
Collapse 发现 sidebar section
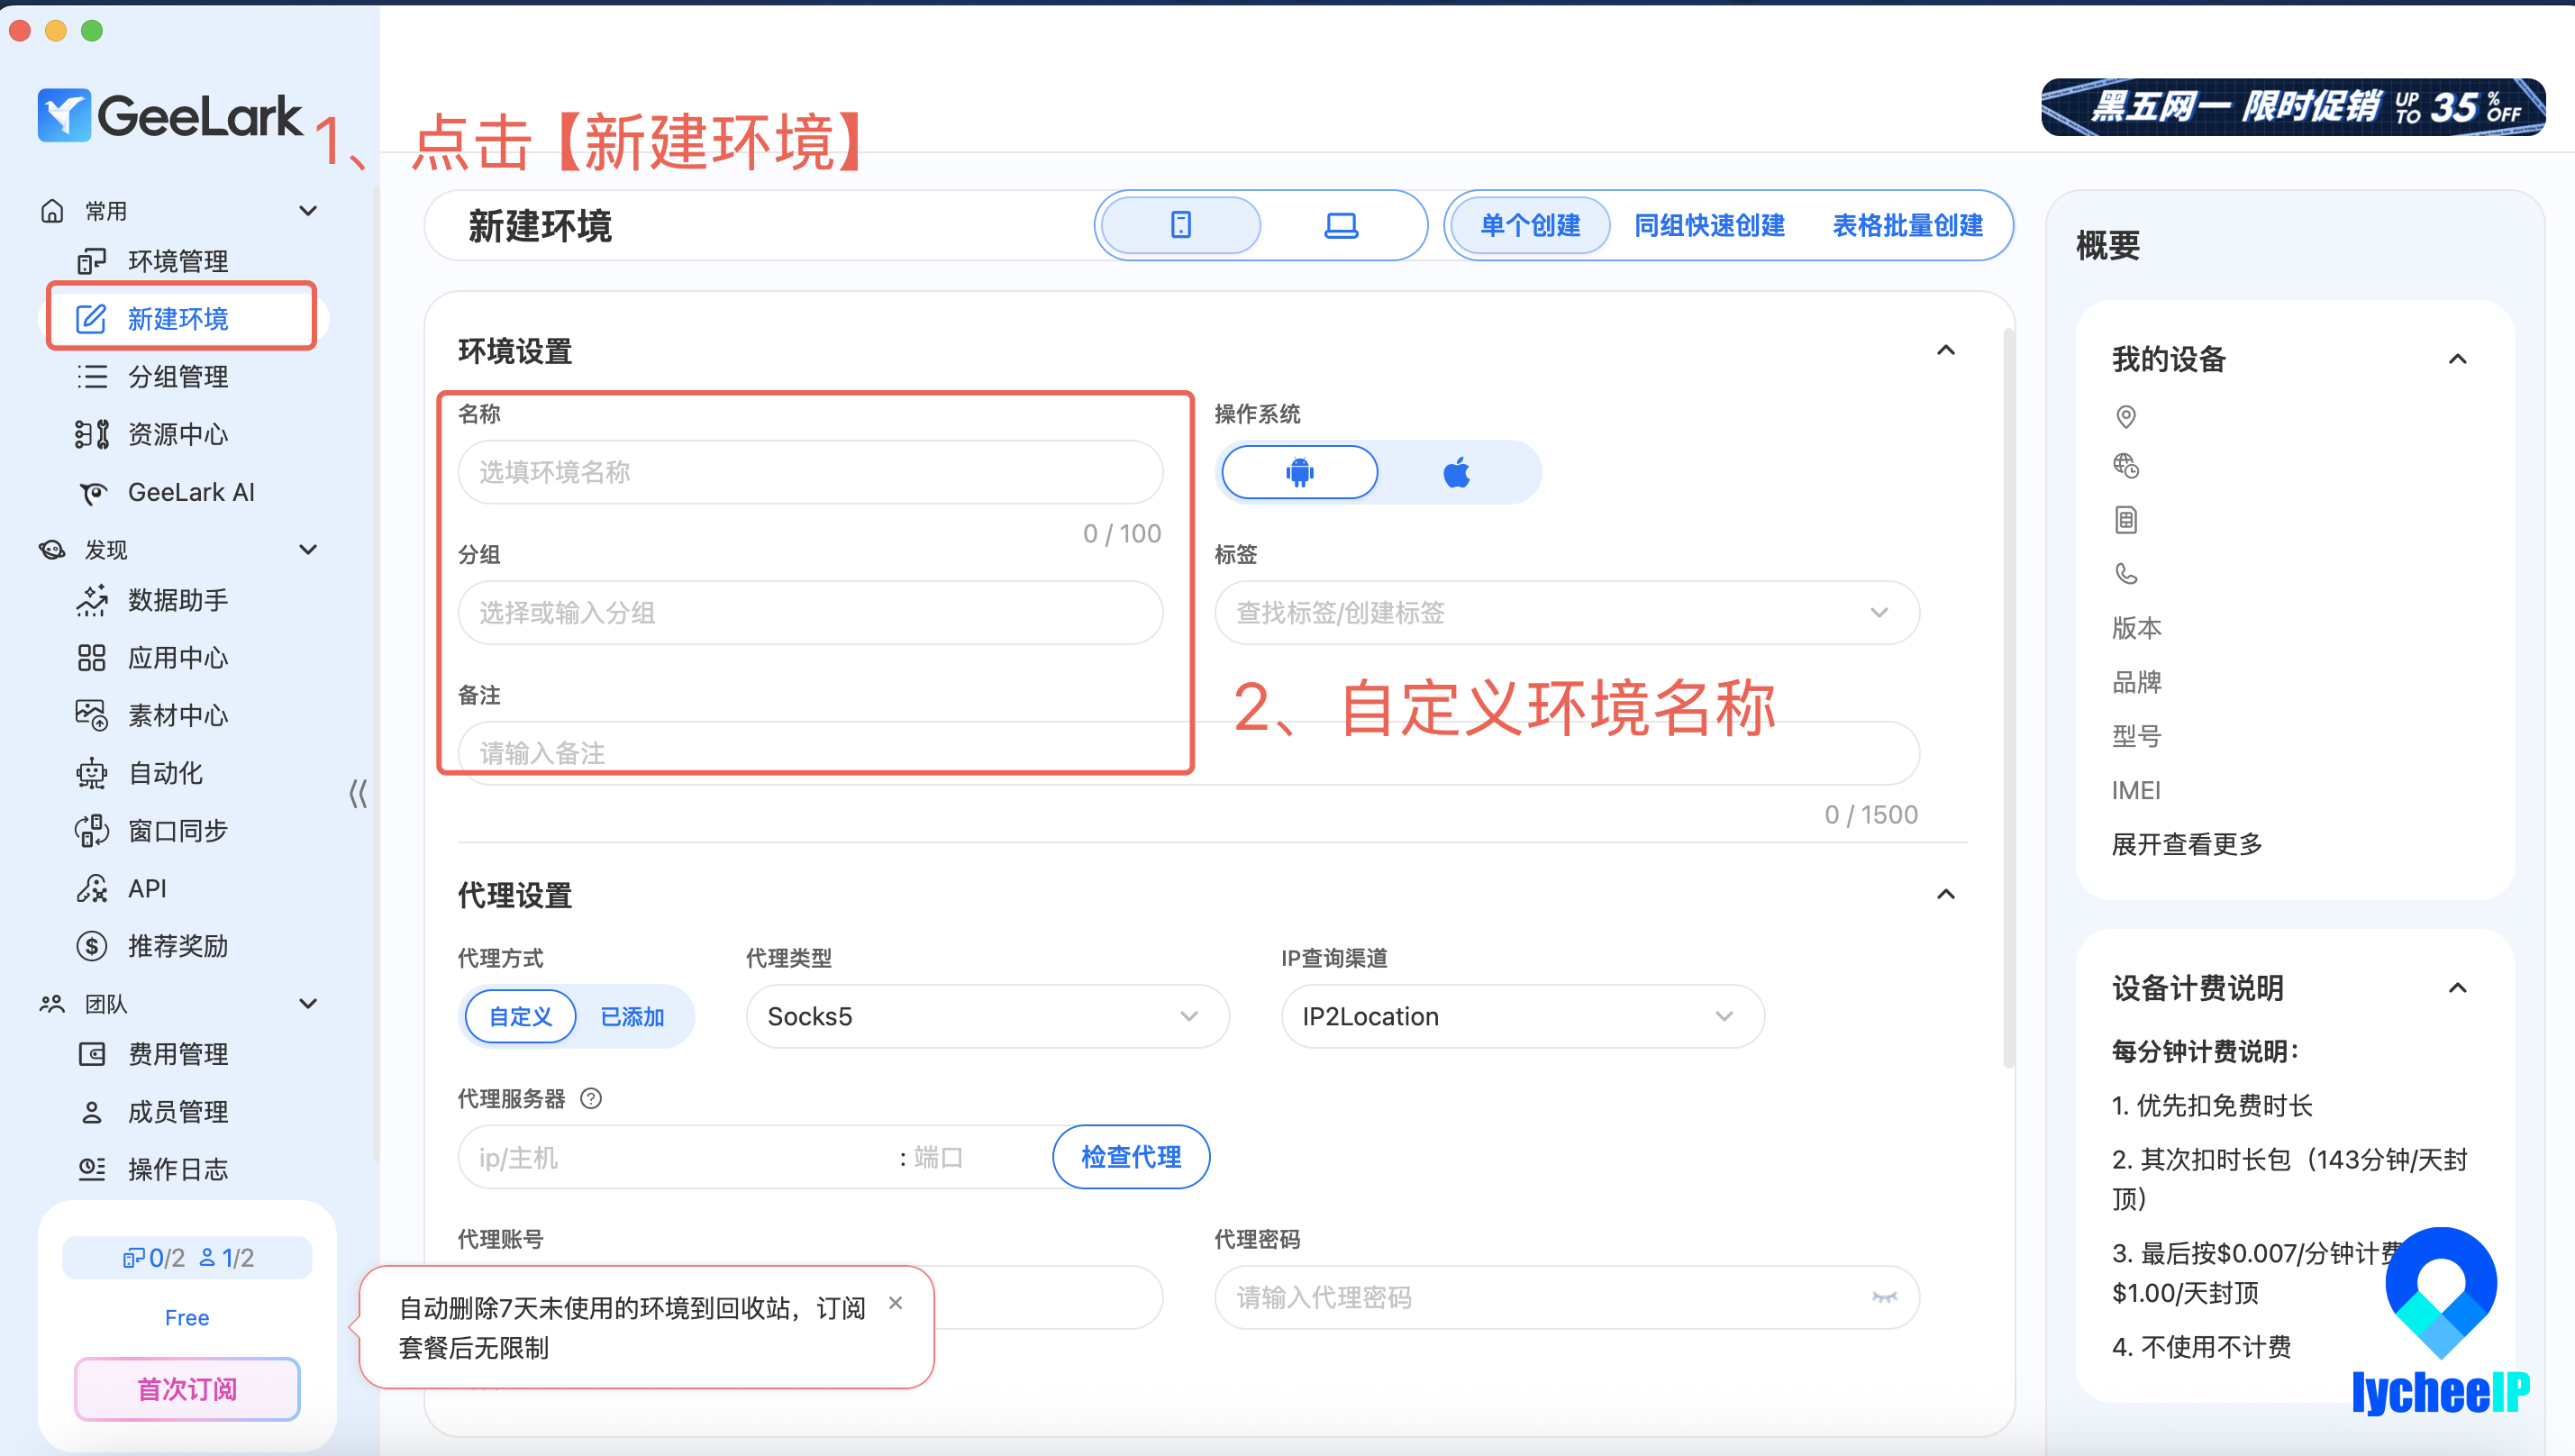click(309, 549)
